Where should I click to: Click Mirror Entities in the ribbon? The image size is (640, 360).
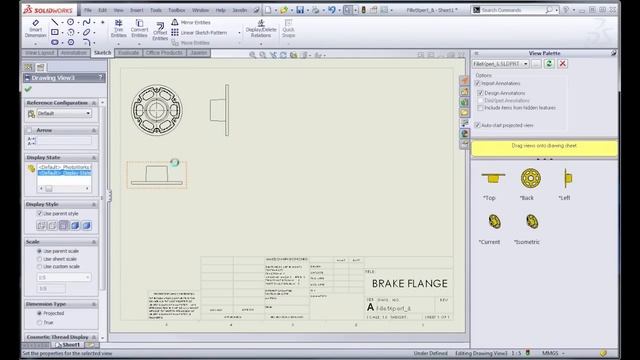point(191,22)
